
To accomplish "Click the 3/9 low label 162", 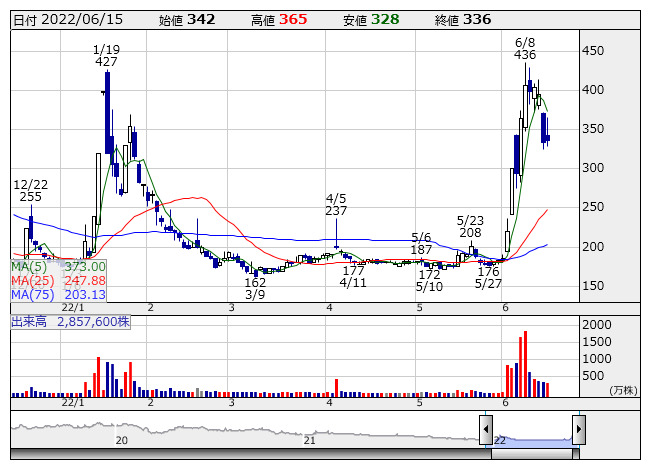I will point(255,283).
